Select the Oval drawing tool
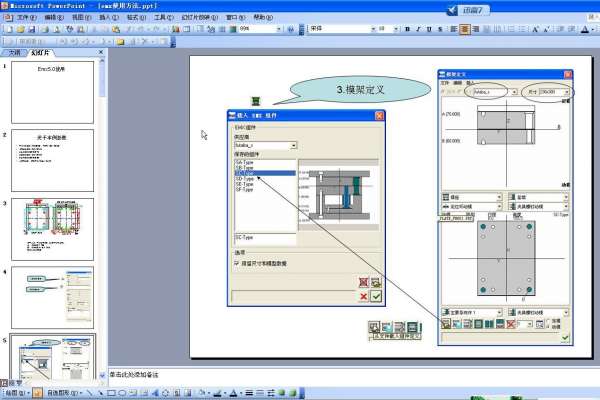This screenshot has width=600, height=400. coord(122,393)
